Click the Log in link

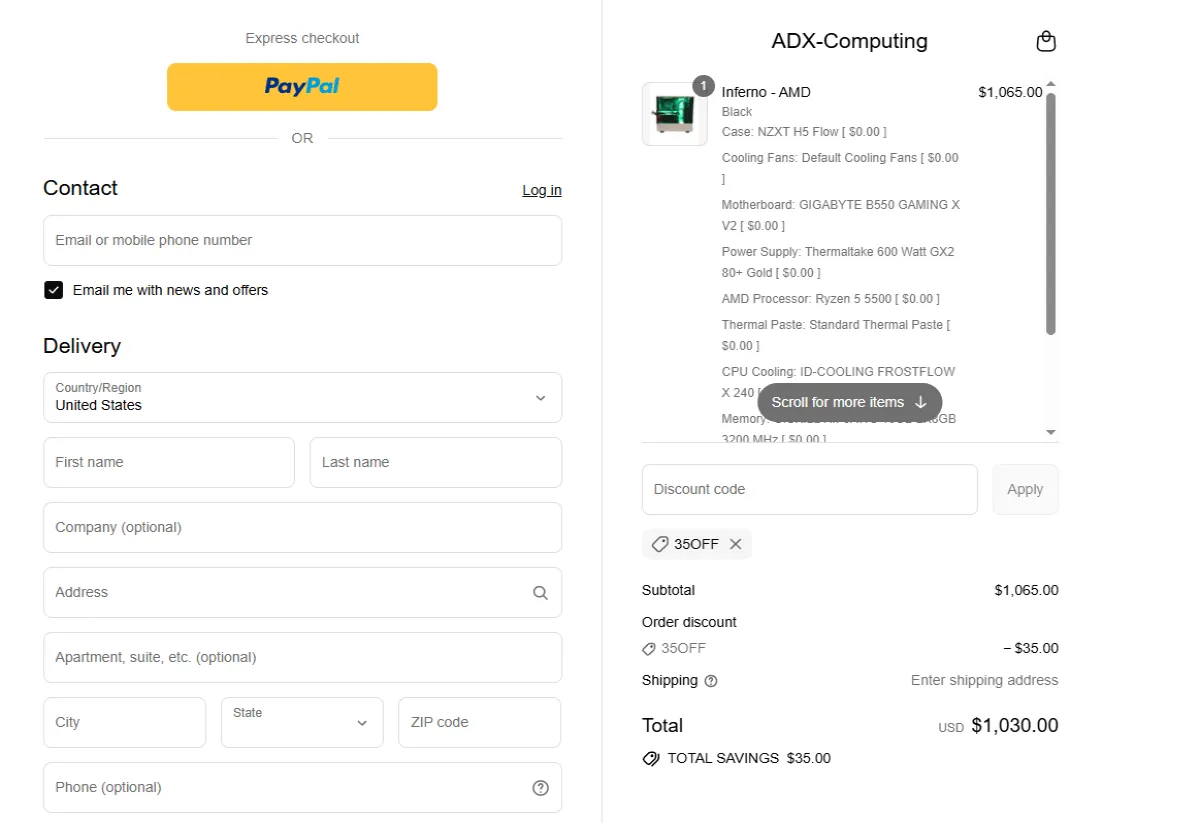click(x=542, y=190)
